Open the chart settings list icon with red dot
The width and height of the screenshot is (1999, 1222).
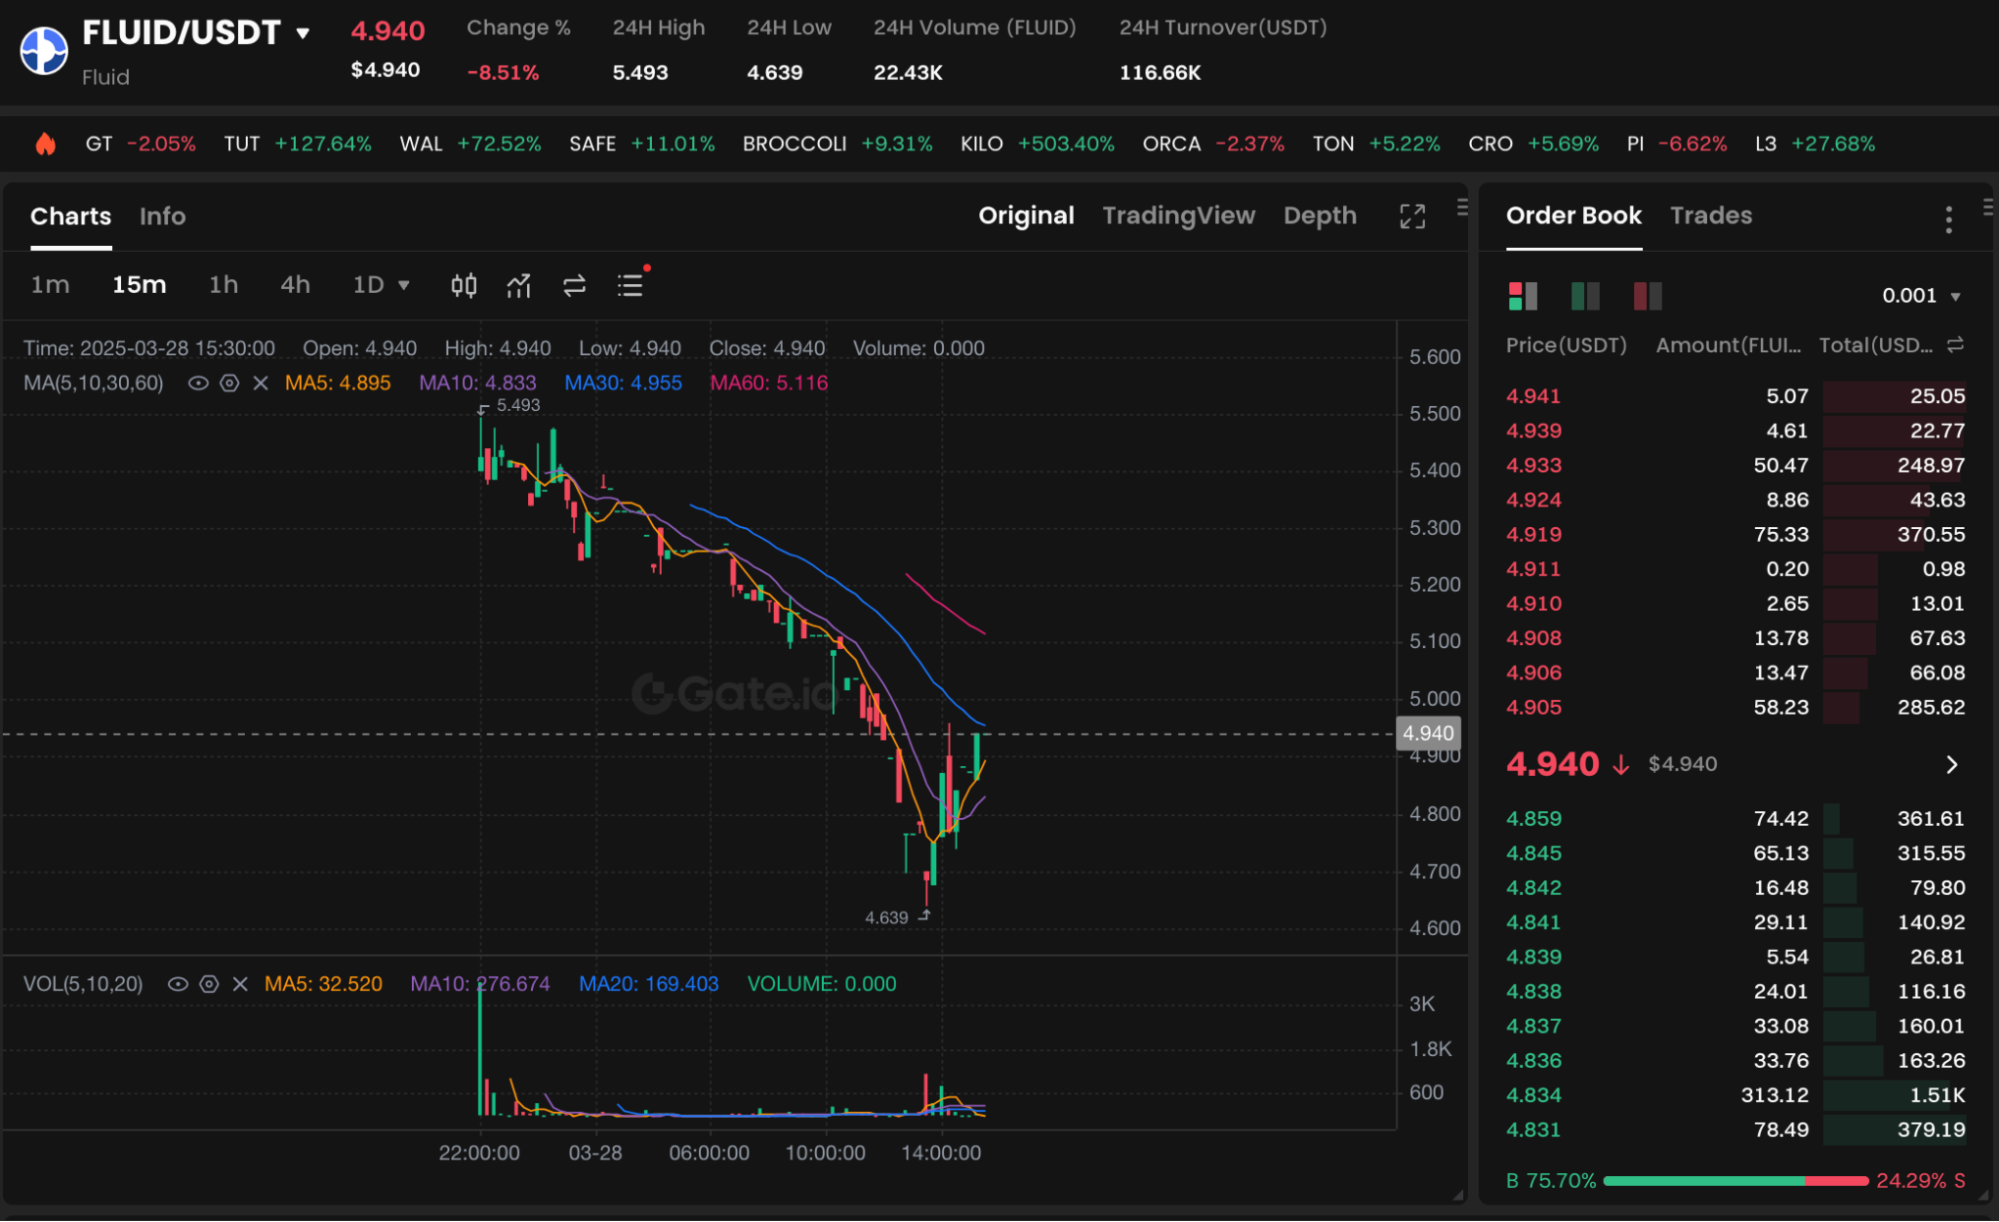pos(629,285)
